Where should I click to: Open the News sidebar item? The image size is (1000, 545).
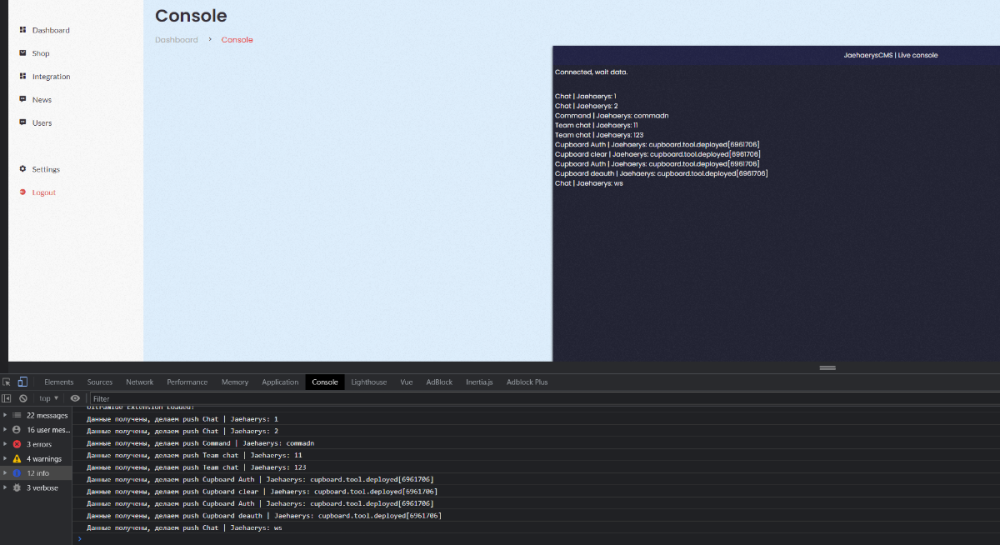(41, 99)
